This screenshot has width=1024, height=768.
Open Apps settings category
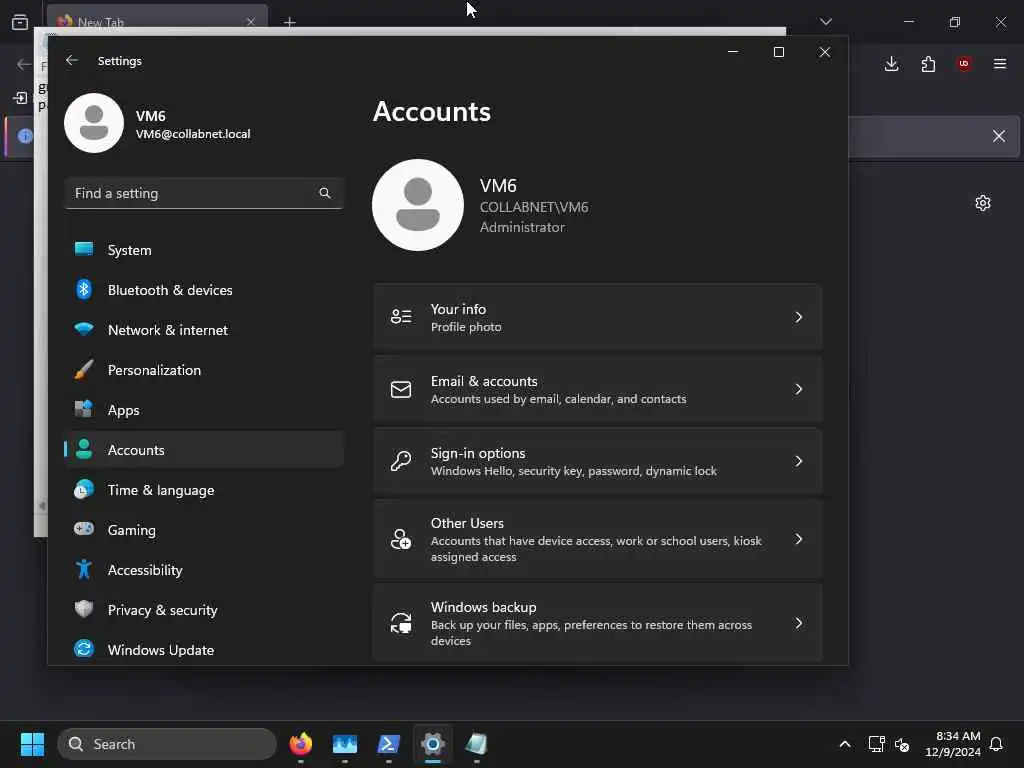204,410
